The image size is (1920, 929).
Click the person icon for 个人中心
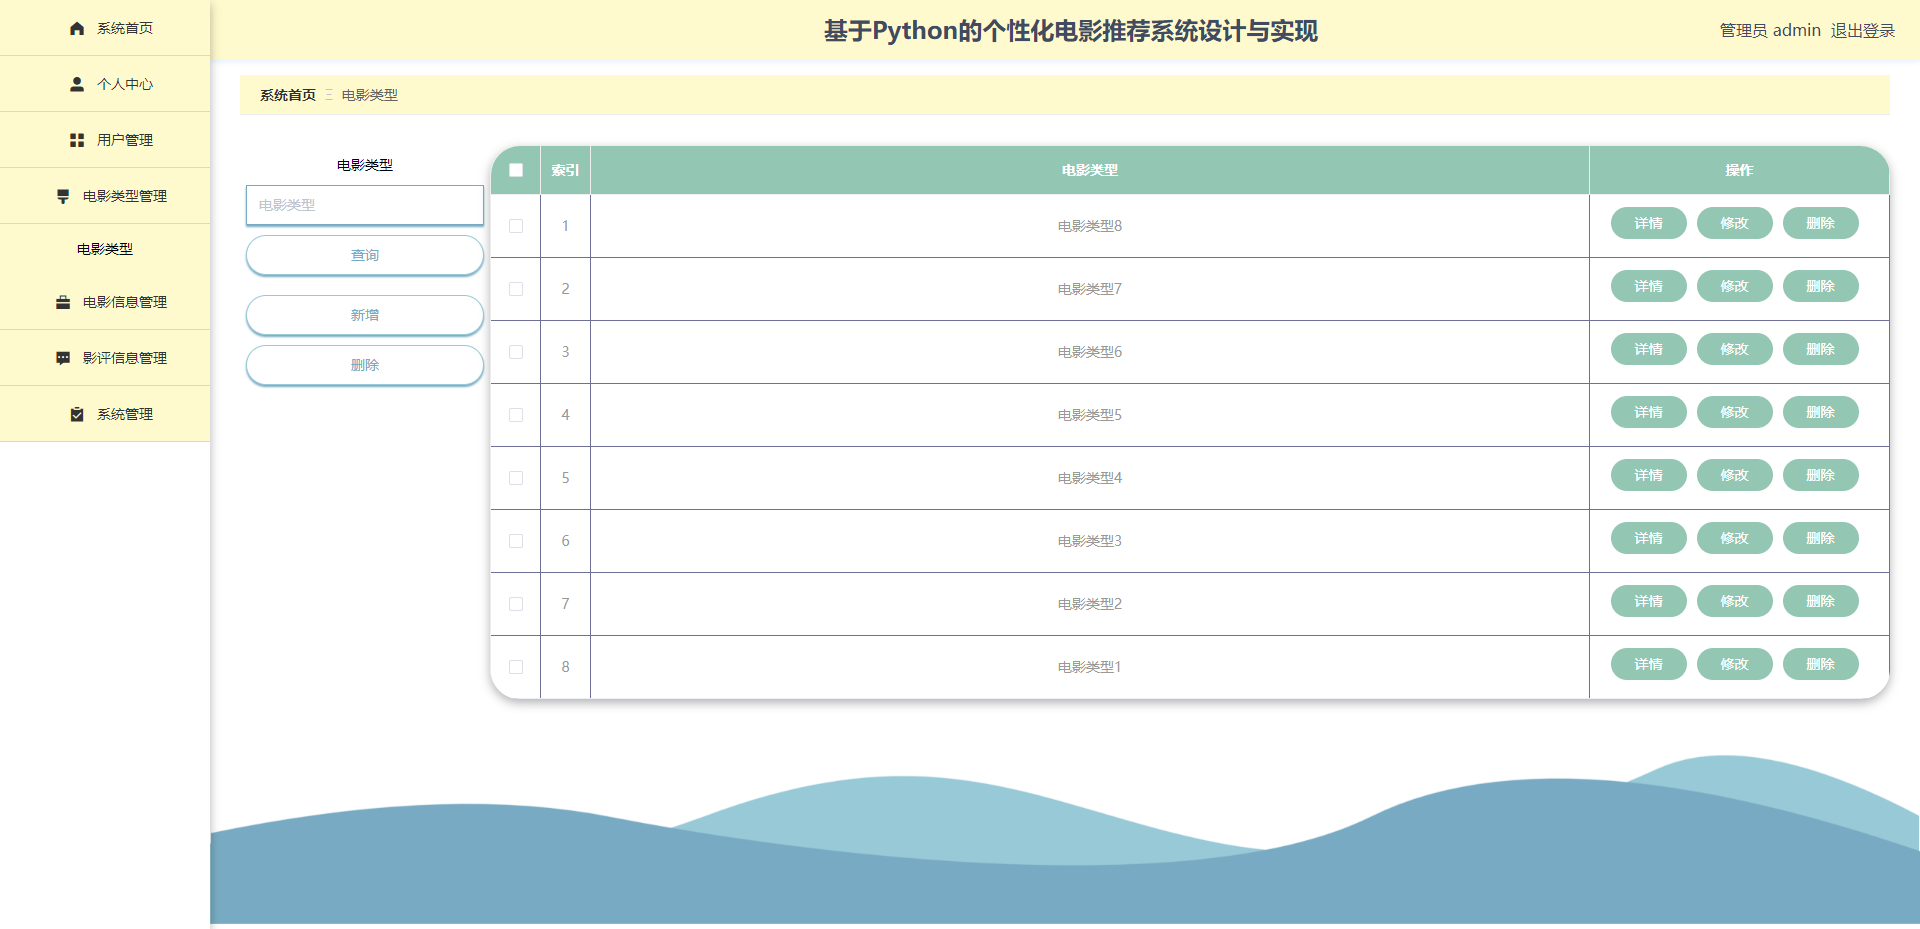77,84
